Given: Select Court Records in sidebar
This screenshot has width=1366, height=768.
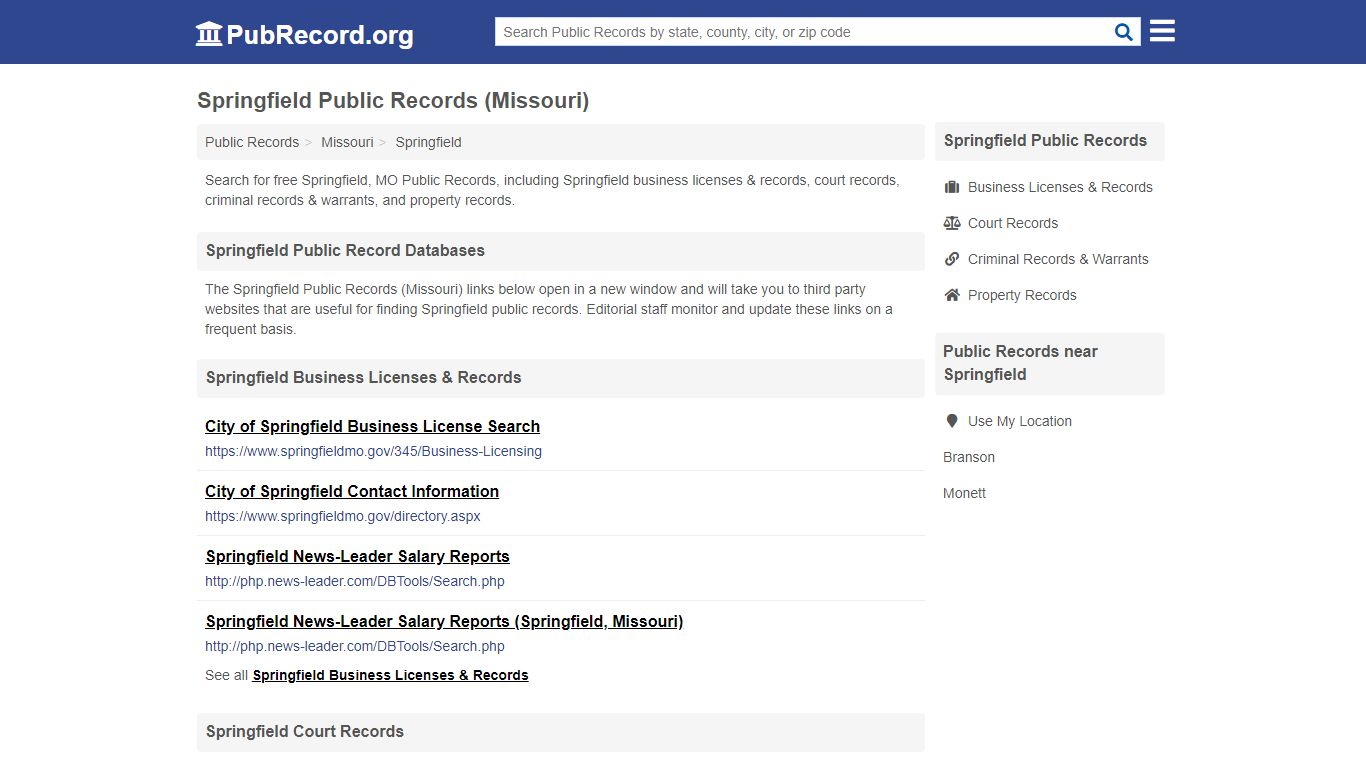Looking at the screenshot, I should click(1013, 223).
